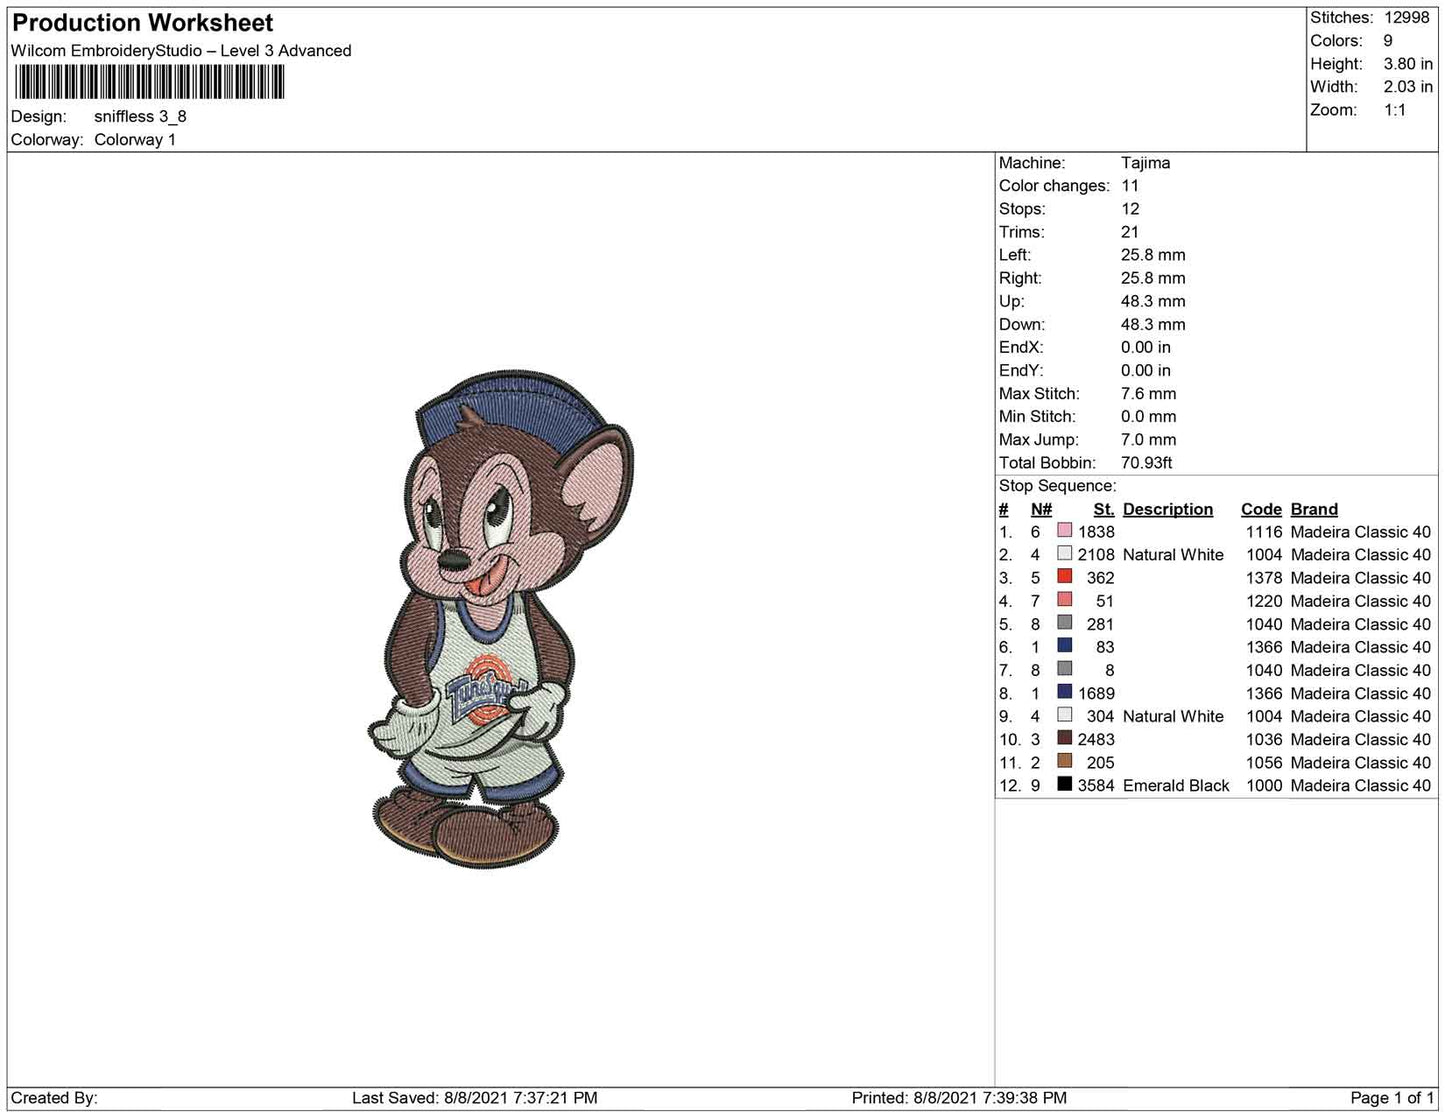Select the Max Jump value 7.0 mm
Viewport: 1445px width, 1112px height.
(1149, 440)
